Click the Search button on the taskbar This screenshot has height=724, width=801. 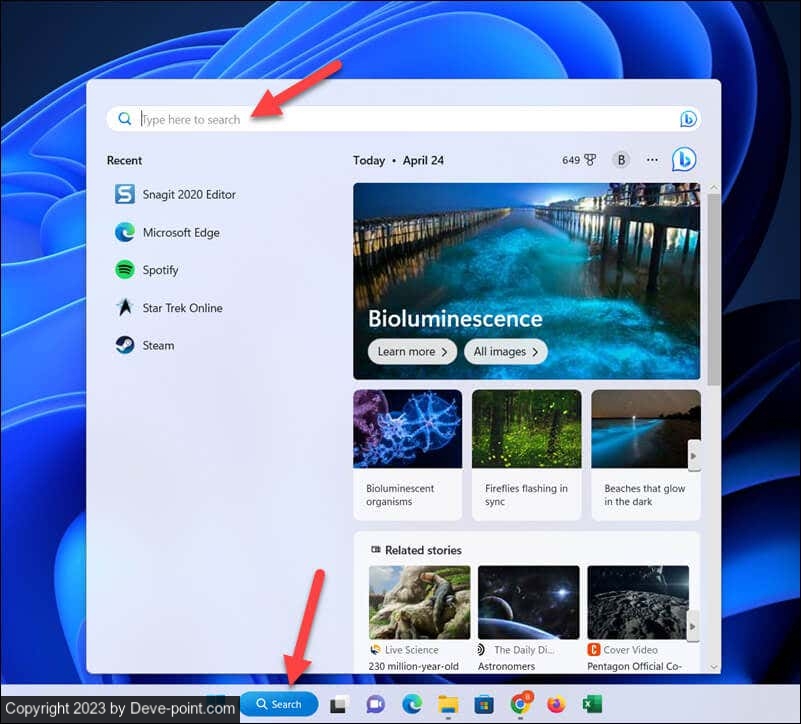[279, 704]
